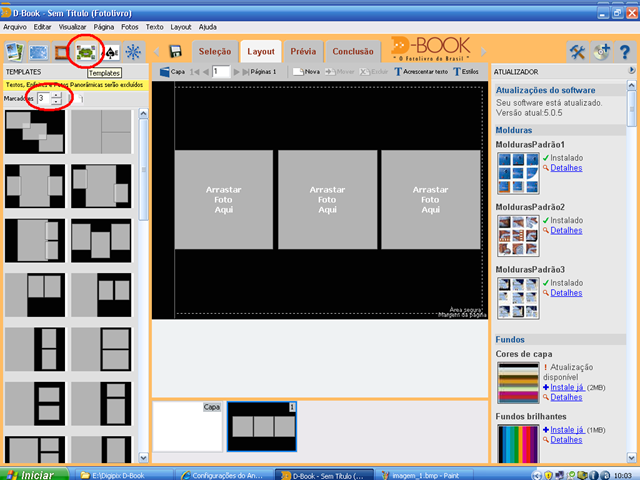
Task: Click Atualizador panel scroll down arrow
Action: (631, 458)
